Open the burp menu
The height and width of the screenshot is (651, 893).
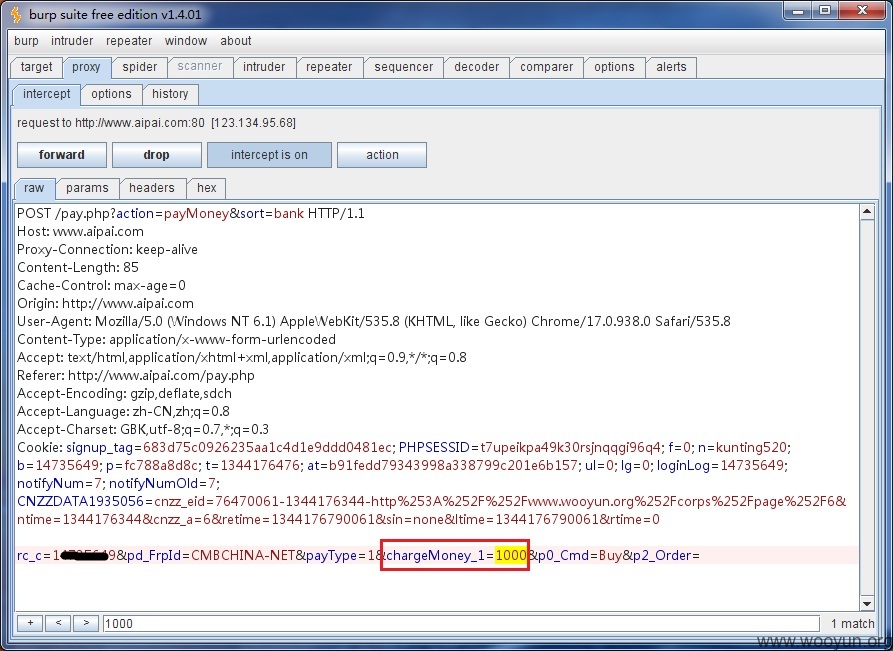tap(26, 41)
